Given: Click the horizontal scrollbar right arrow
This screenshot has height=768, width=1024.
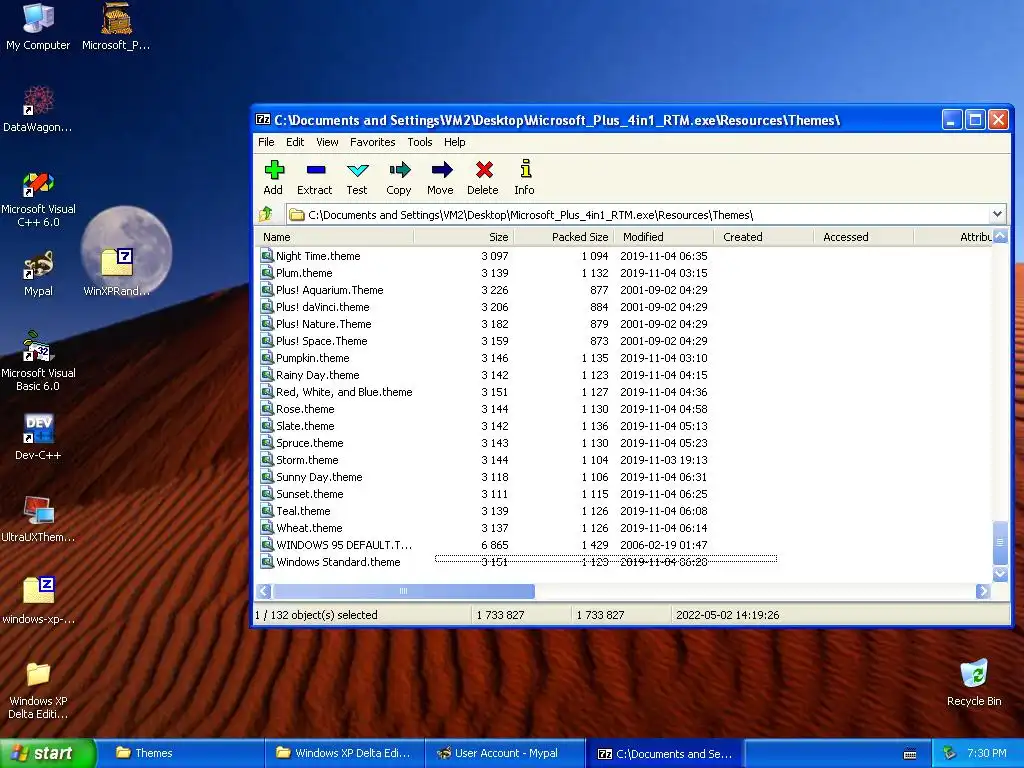Looking at the screenshot, I should (x=983, y=591).
